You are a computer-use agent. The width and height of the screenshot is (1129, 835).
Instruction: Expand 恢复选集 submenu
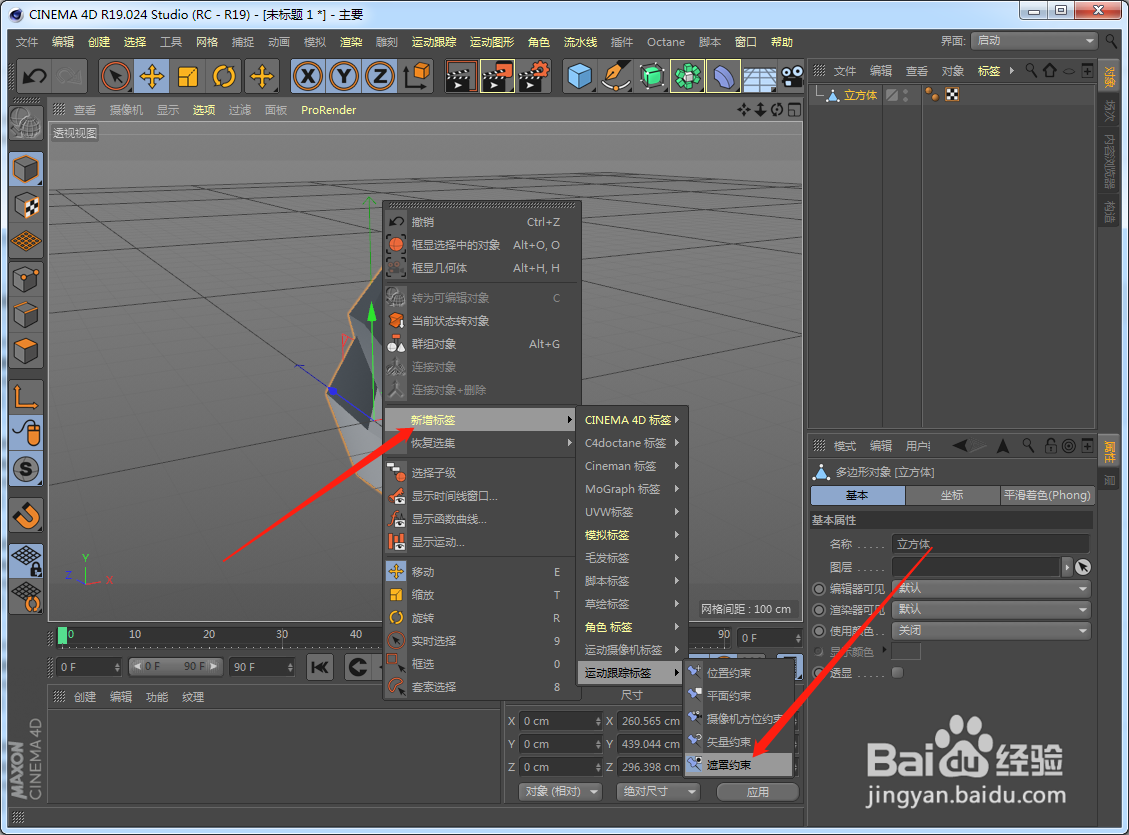[480, 443]
